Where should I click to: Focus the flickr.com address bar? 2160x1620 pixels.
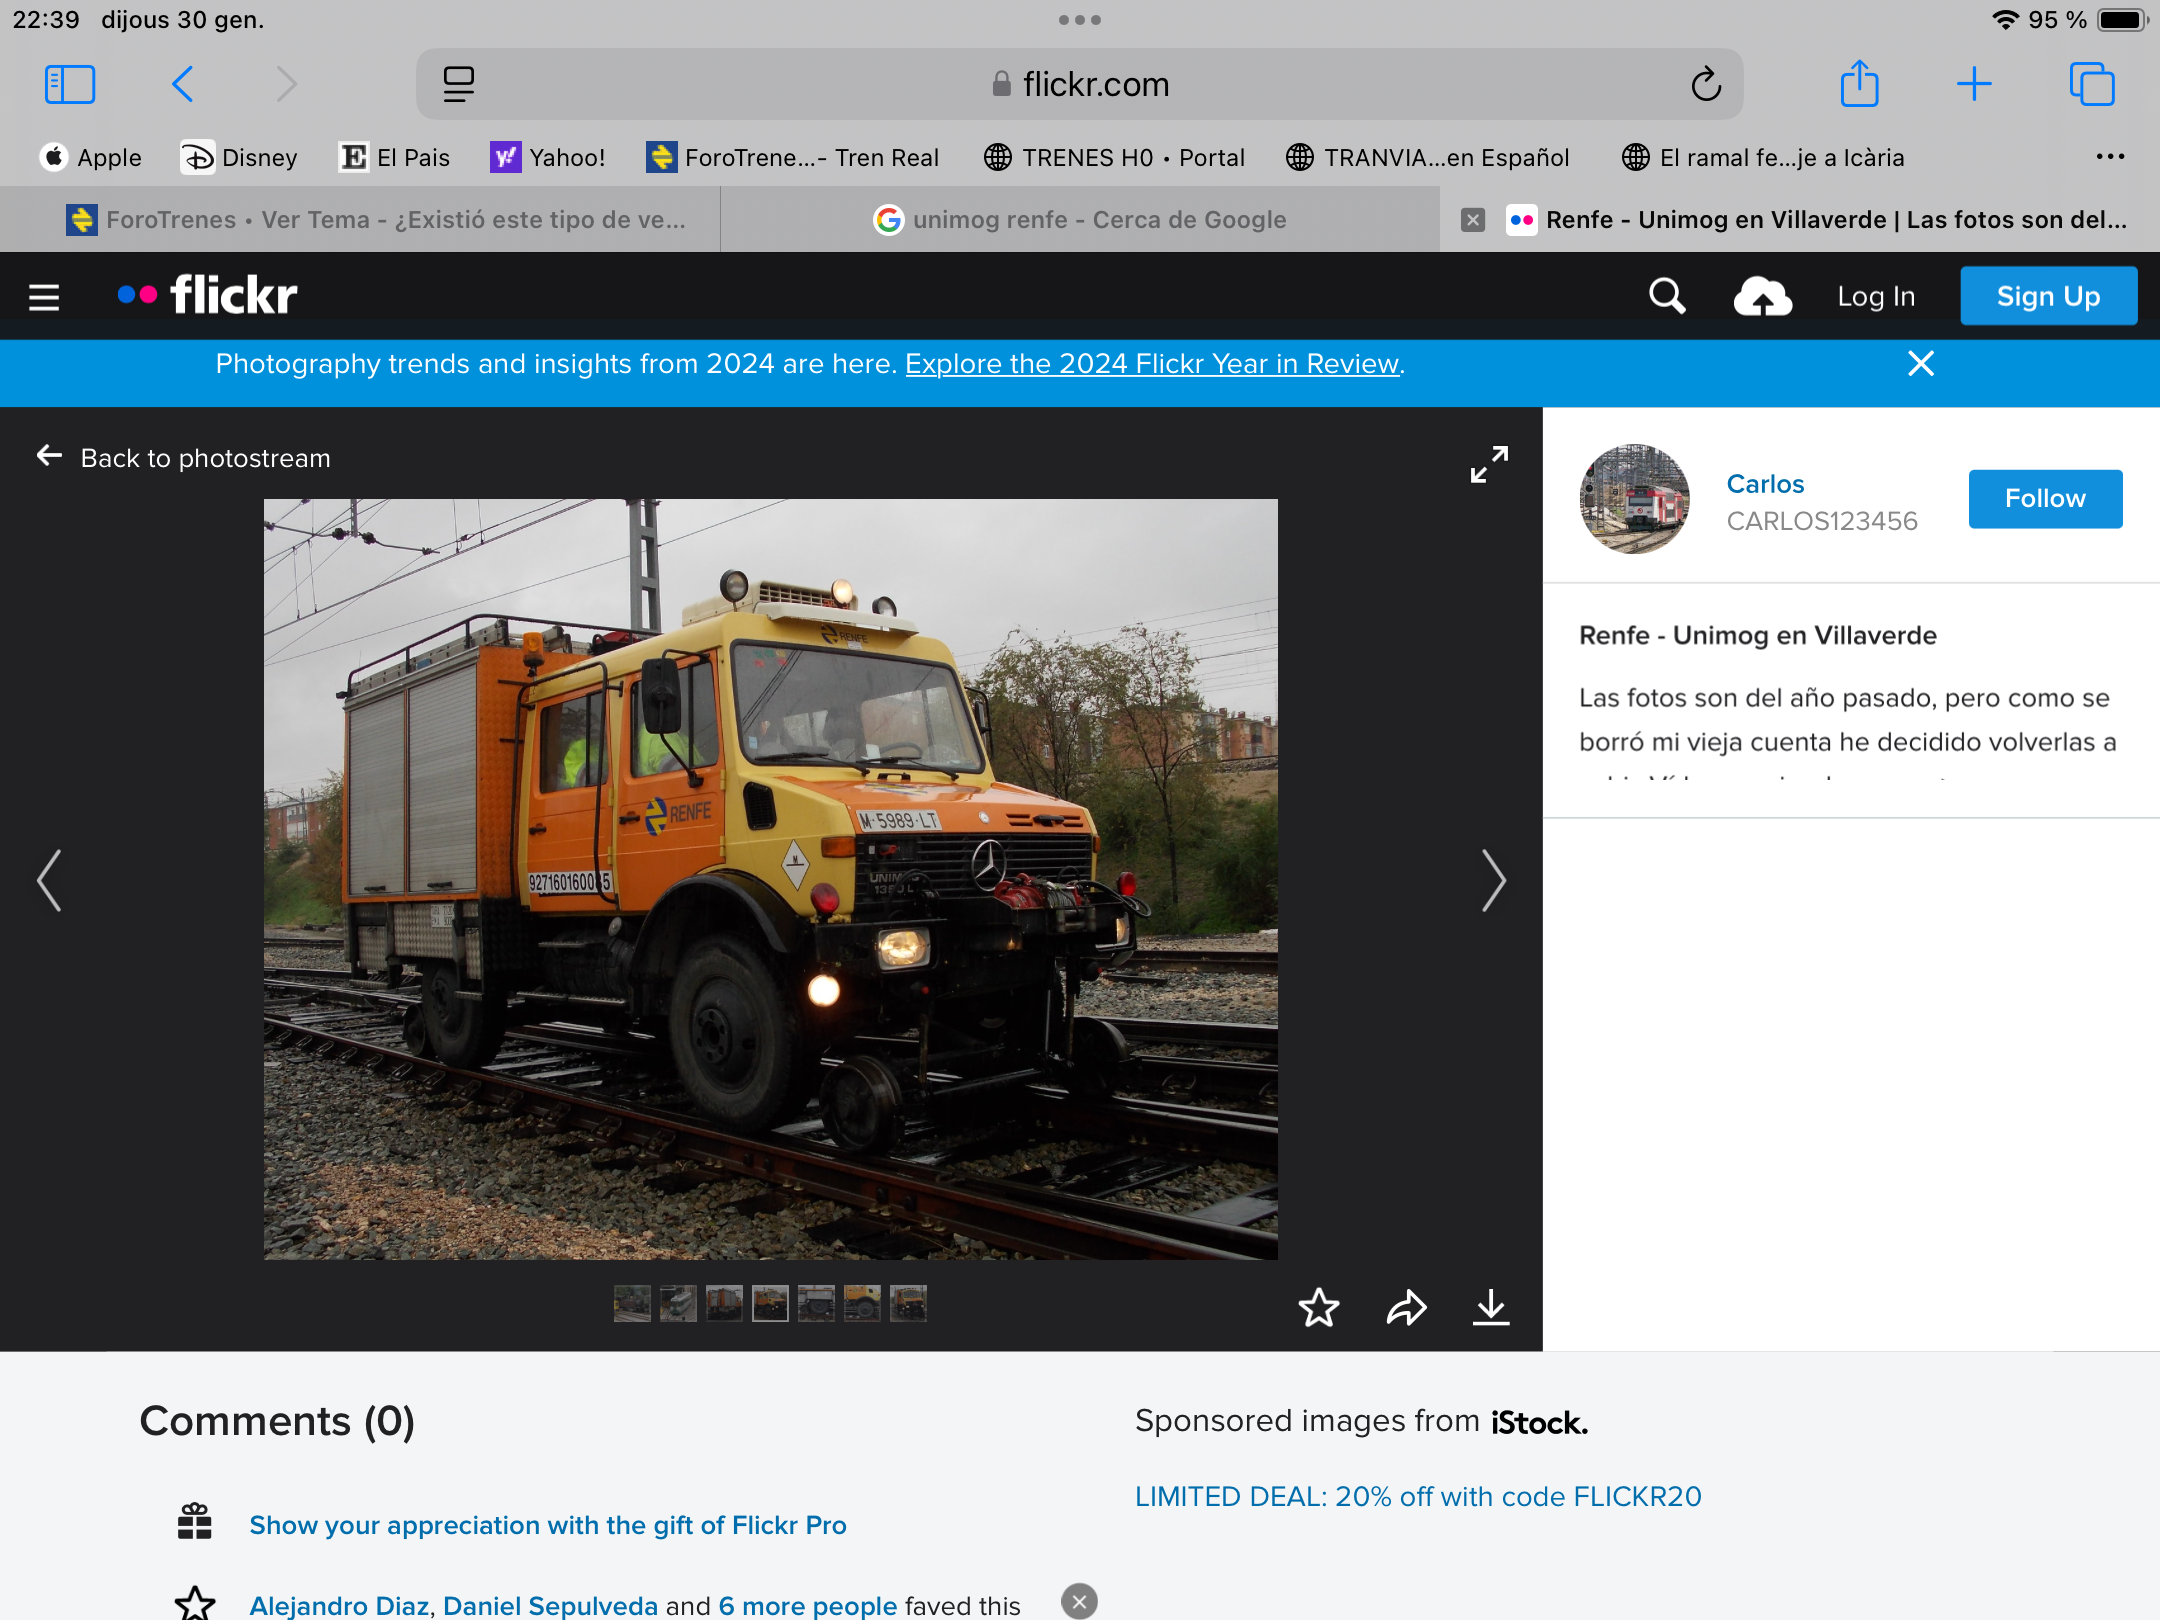[x=1080, y=84]
